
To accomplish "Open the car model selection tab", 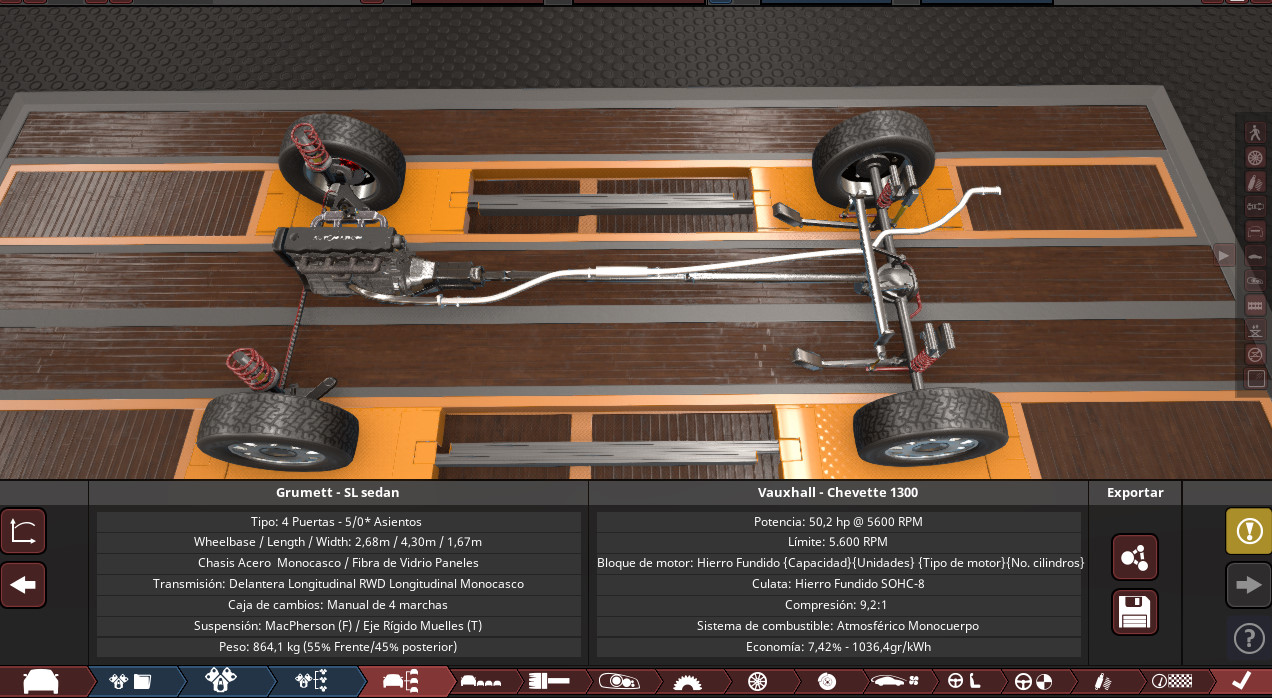I will 42,681.
